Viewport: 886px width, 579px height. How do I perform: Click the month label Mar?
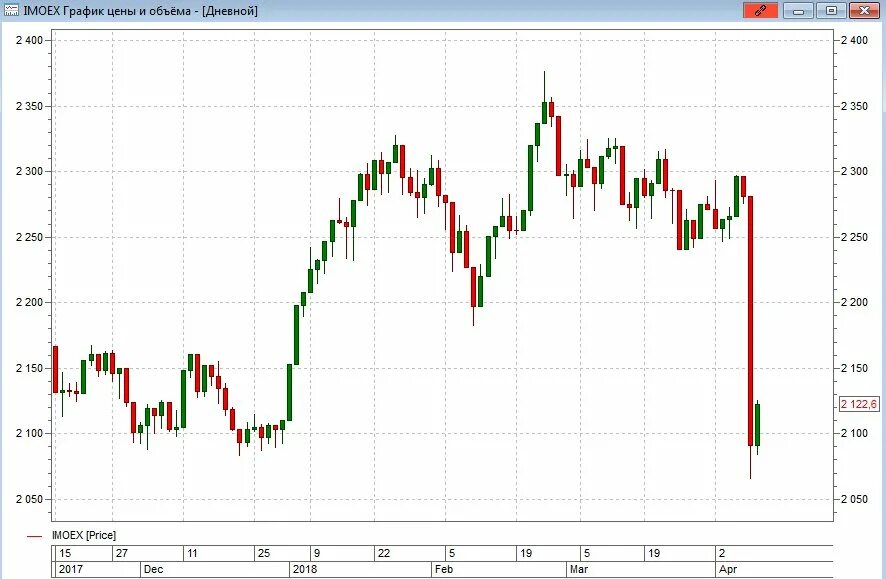579,569
